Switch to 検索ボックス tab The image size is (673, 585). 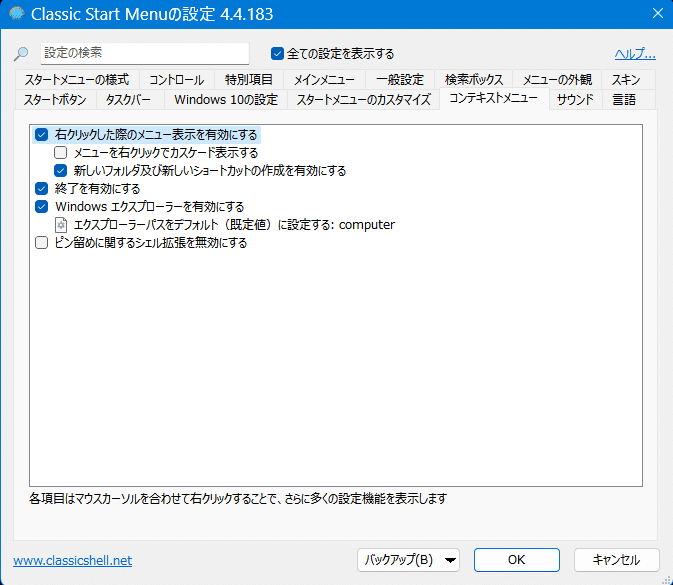coord(473,80)
